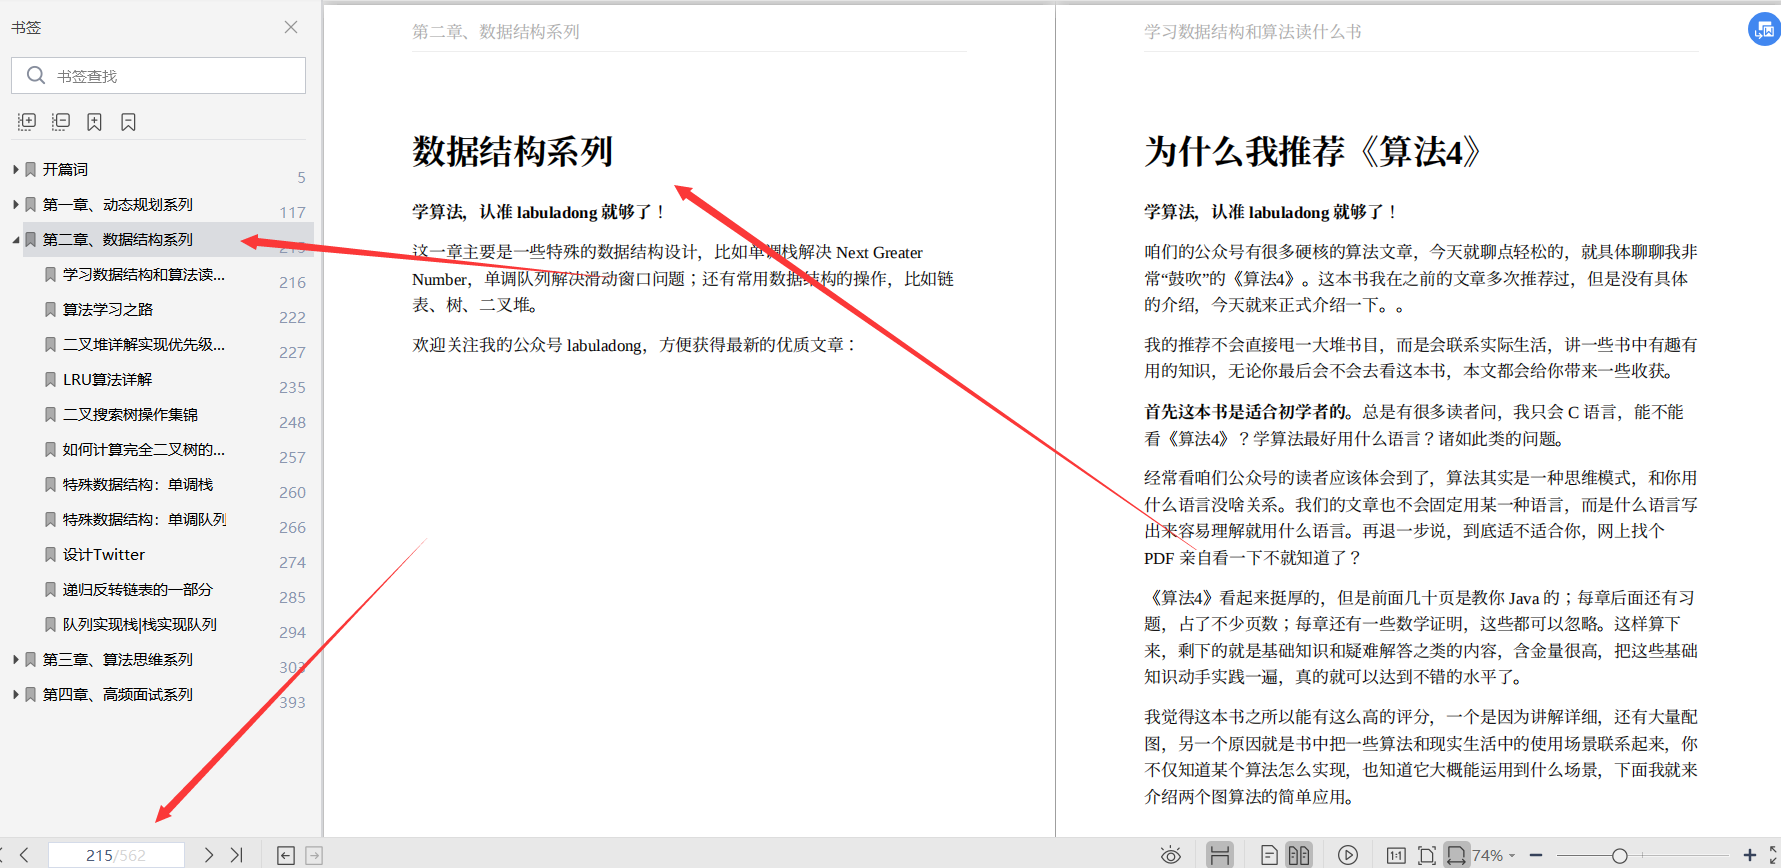The width and height of the screenshot is (1781, 868).
Task: Click the delete bookmark icon
Action: [128, 122]
